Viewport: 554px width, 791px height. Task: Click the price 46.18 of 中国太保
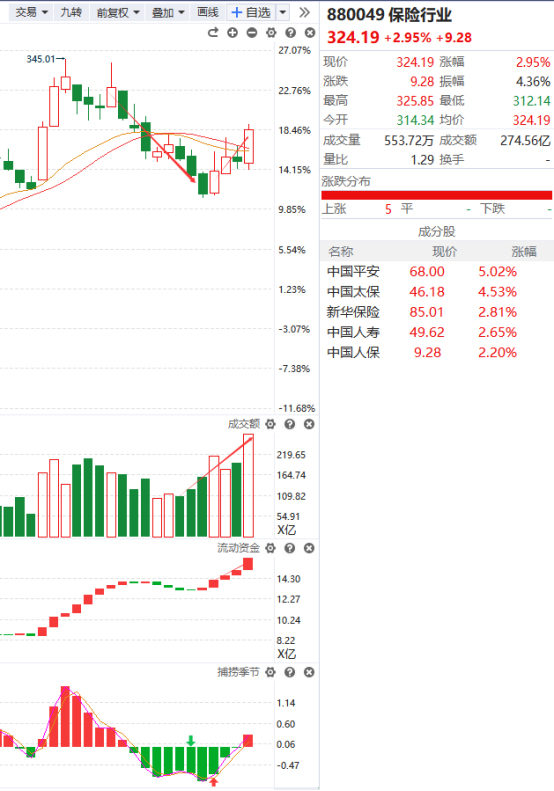427,292
